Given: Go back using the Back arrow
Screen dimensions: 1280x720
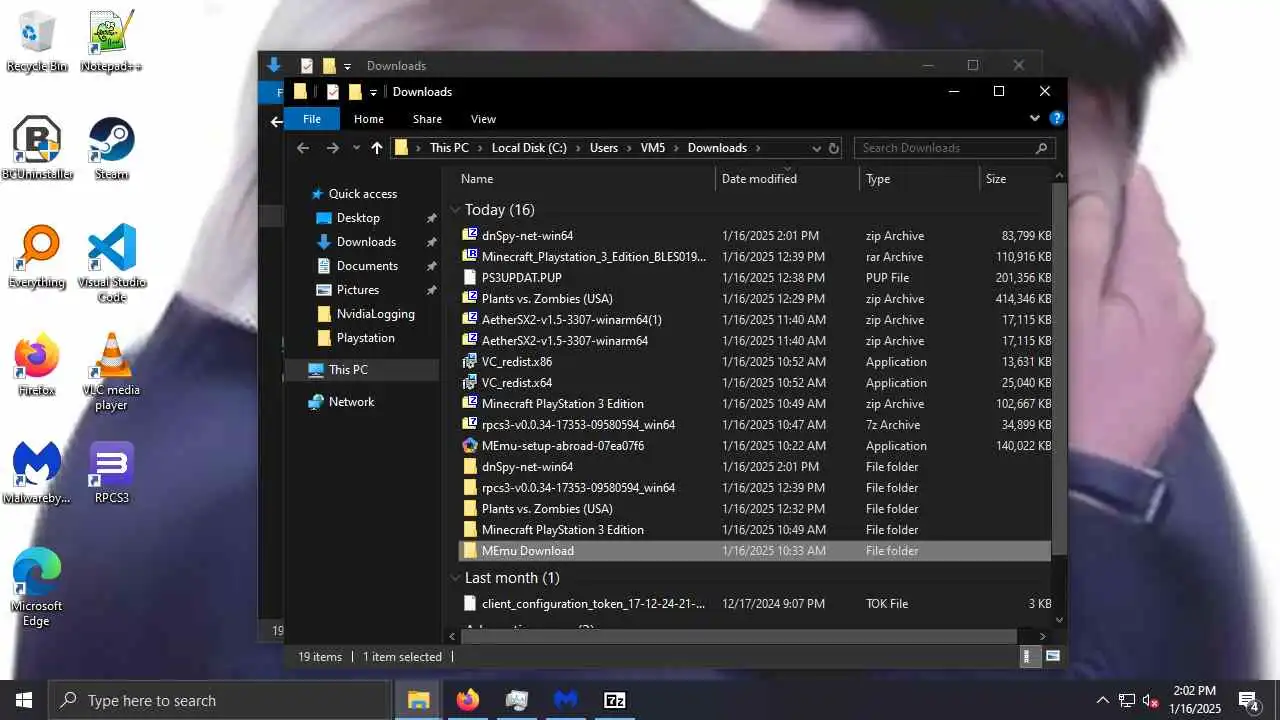Looking at the screenshot, I should tap(303, 148).
